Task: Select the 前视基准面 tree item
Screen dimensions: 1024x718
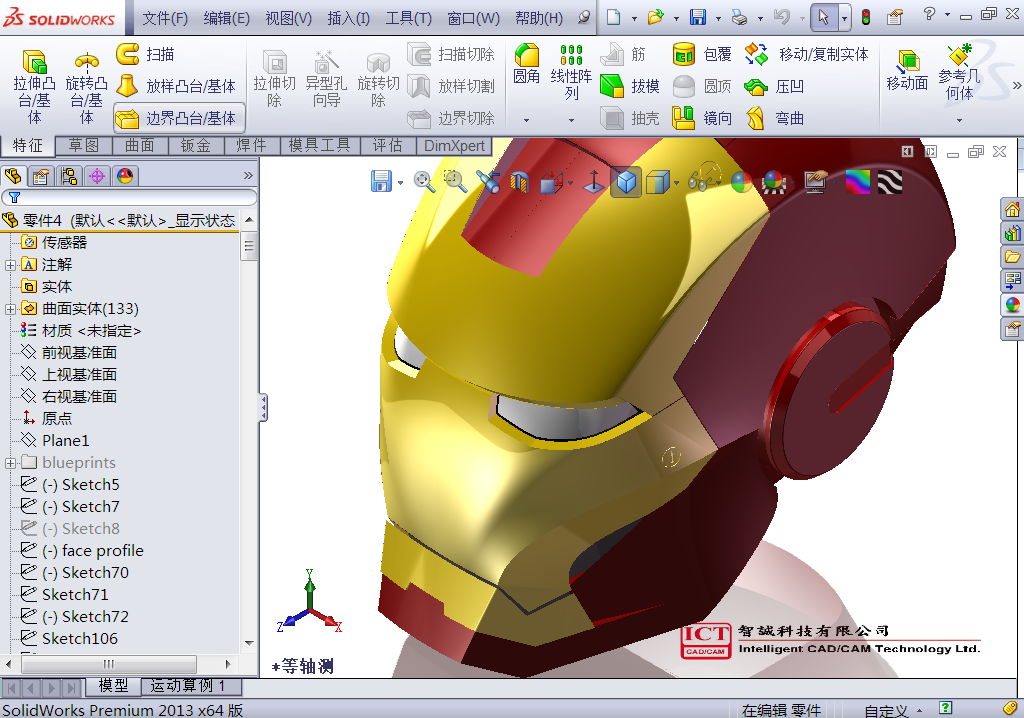Action: click(x=69, y=353)
